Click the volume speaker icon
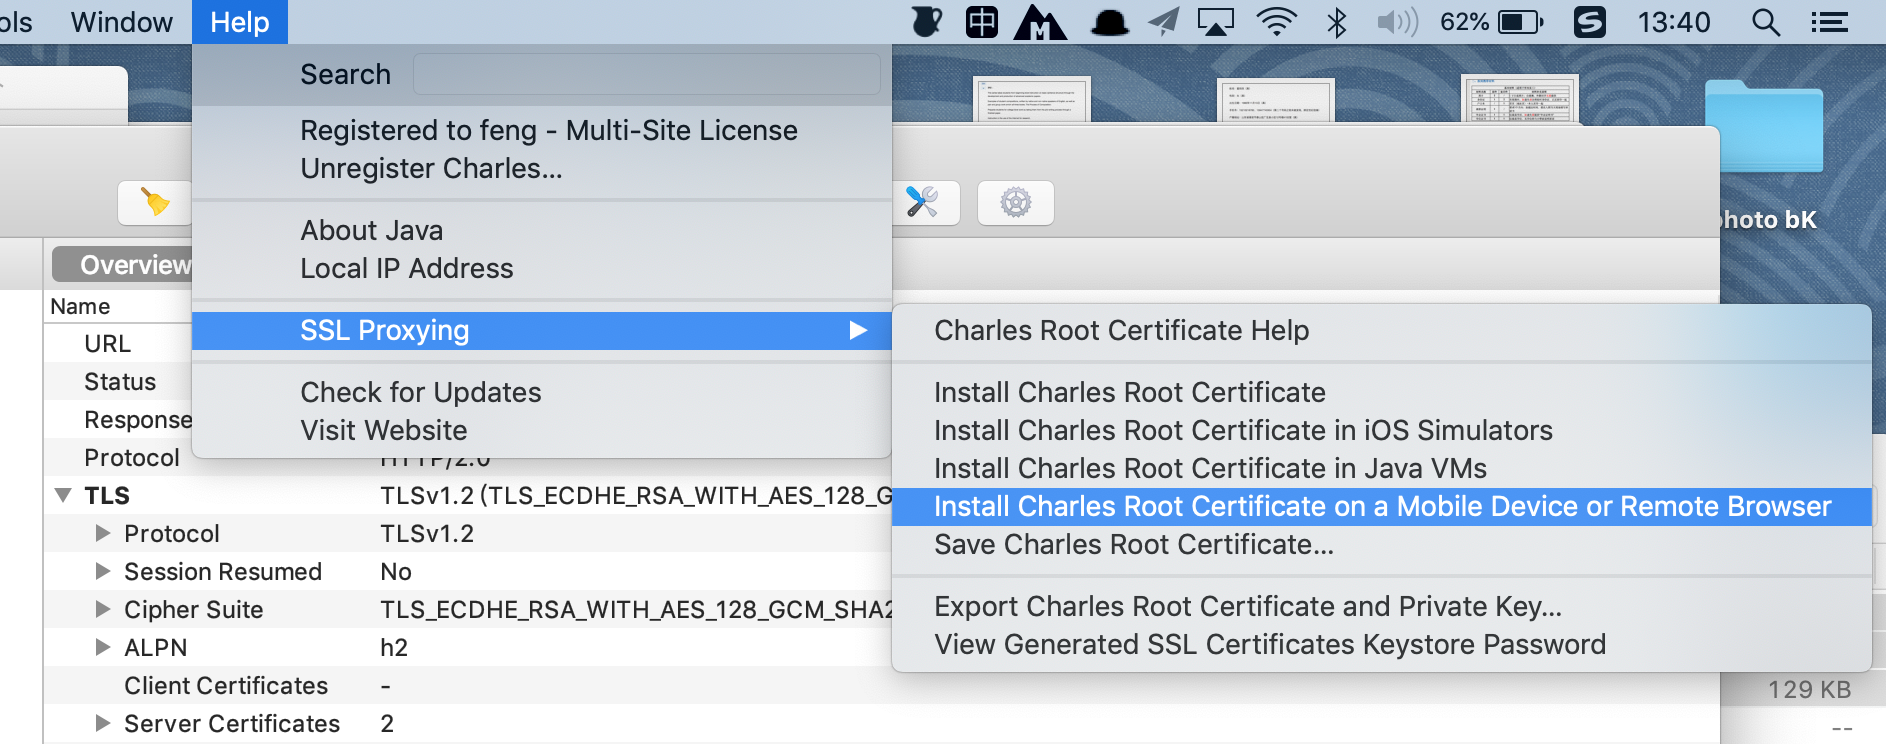This screenshot has width=1886, height=744. pyautogui.click(x=1397, y=22)
